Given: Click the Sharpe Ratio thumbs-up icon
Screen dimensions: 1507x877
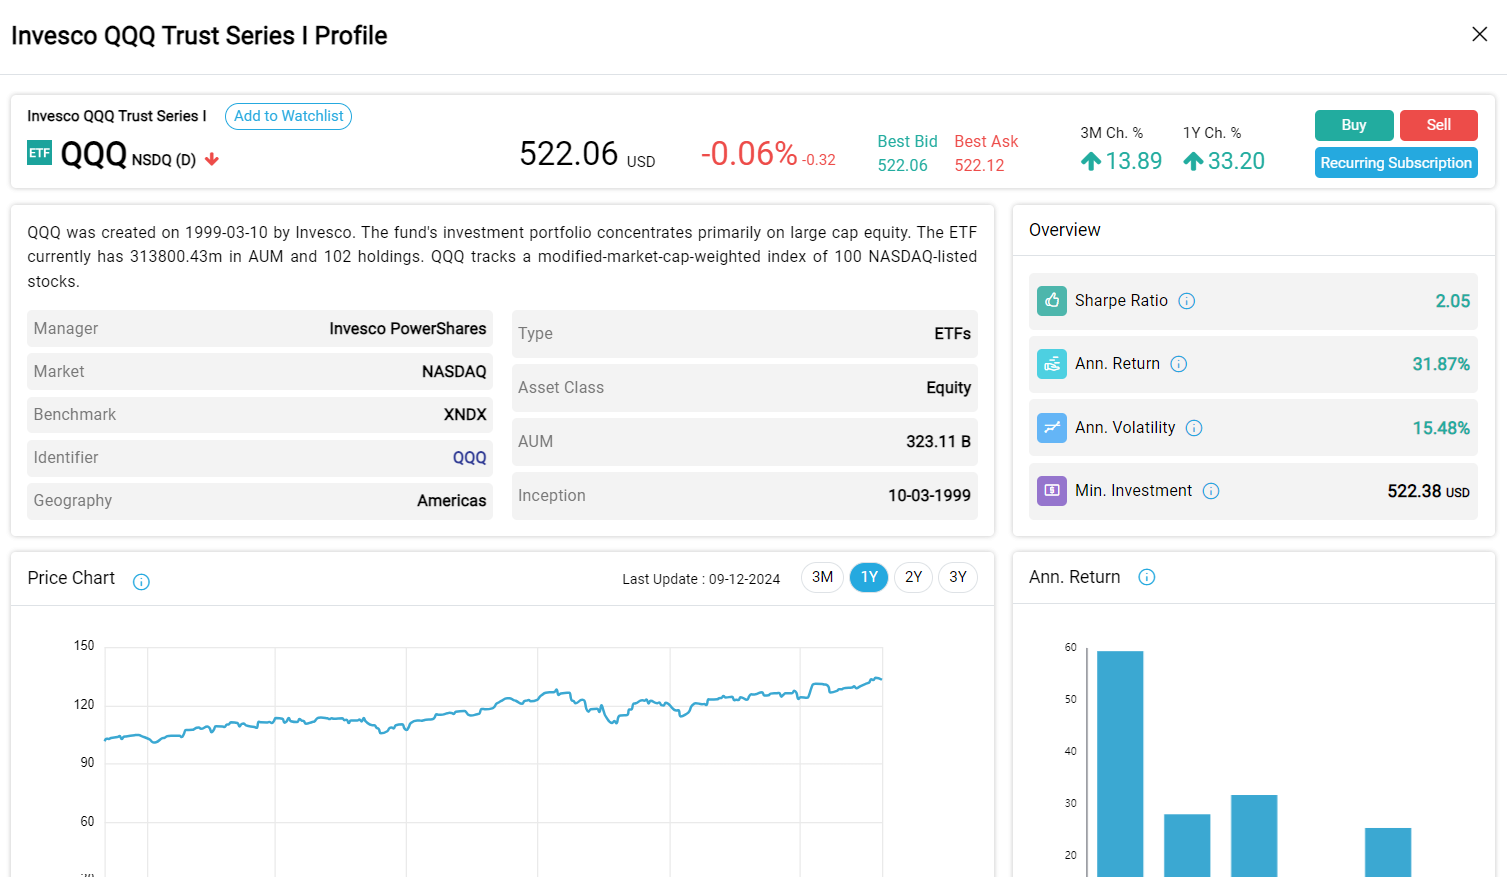Looking at the screenshot, I should coord(1052,301).
